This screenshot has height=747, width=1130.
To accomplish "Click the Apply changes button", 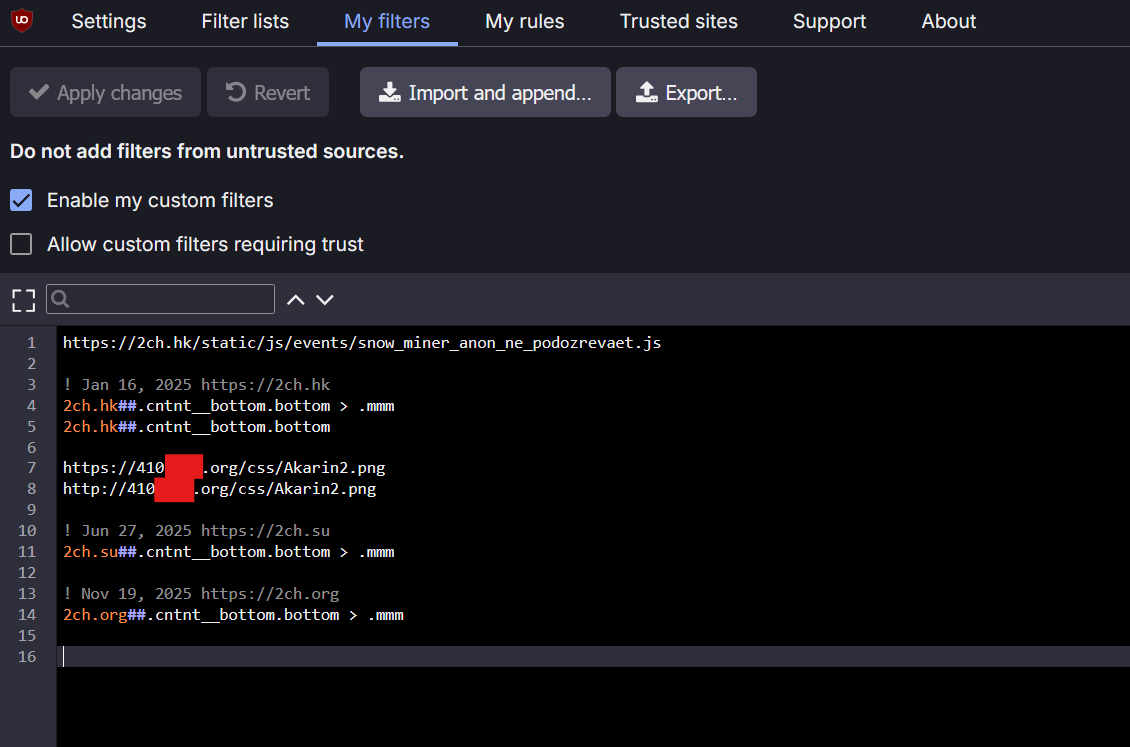I will point(105,92).
